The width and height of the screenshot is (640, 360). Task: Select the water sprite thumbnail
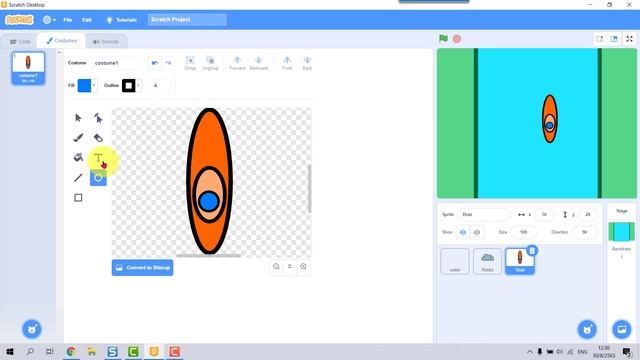pos(455,261)
